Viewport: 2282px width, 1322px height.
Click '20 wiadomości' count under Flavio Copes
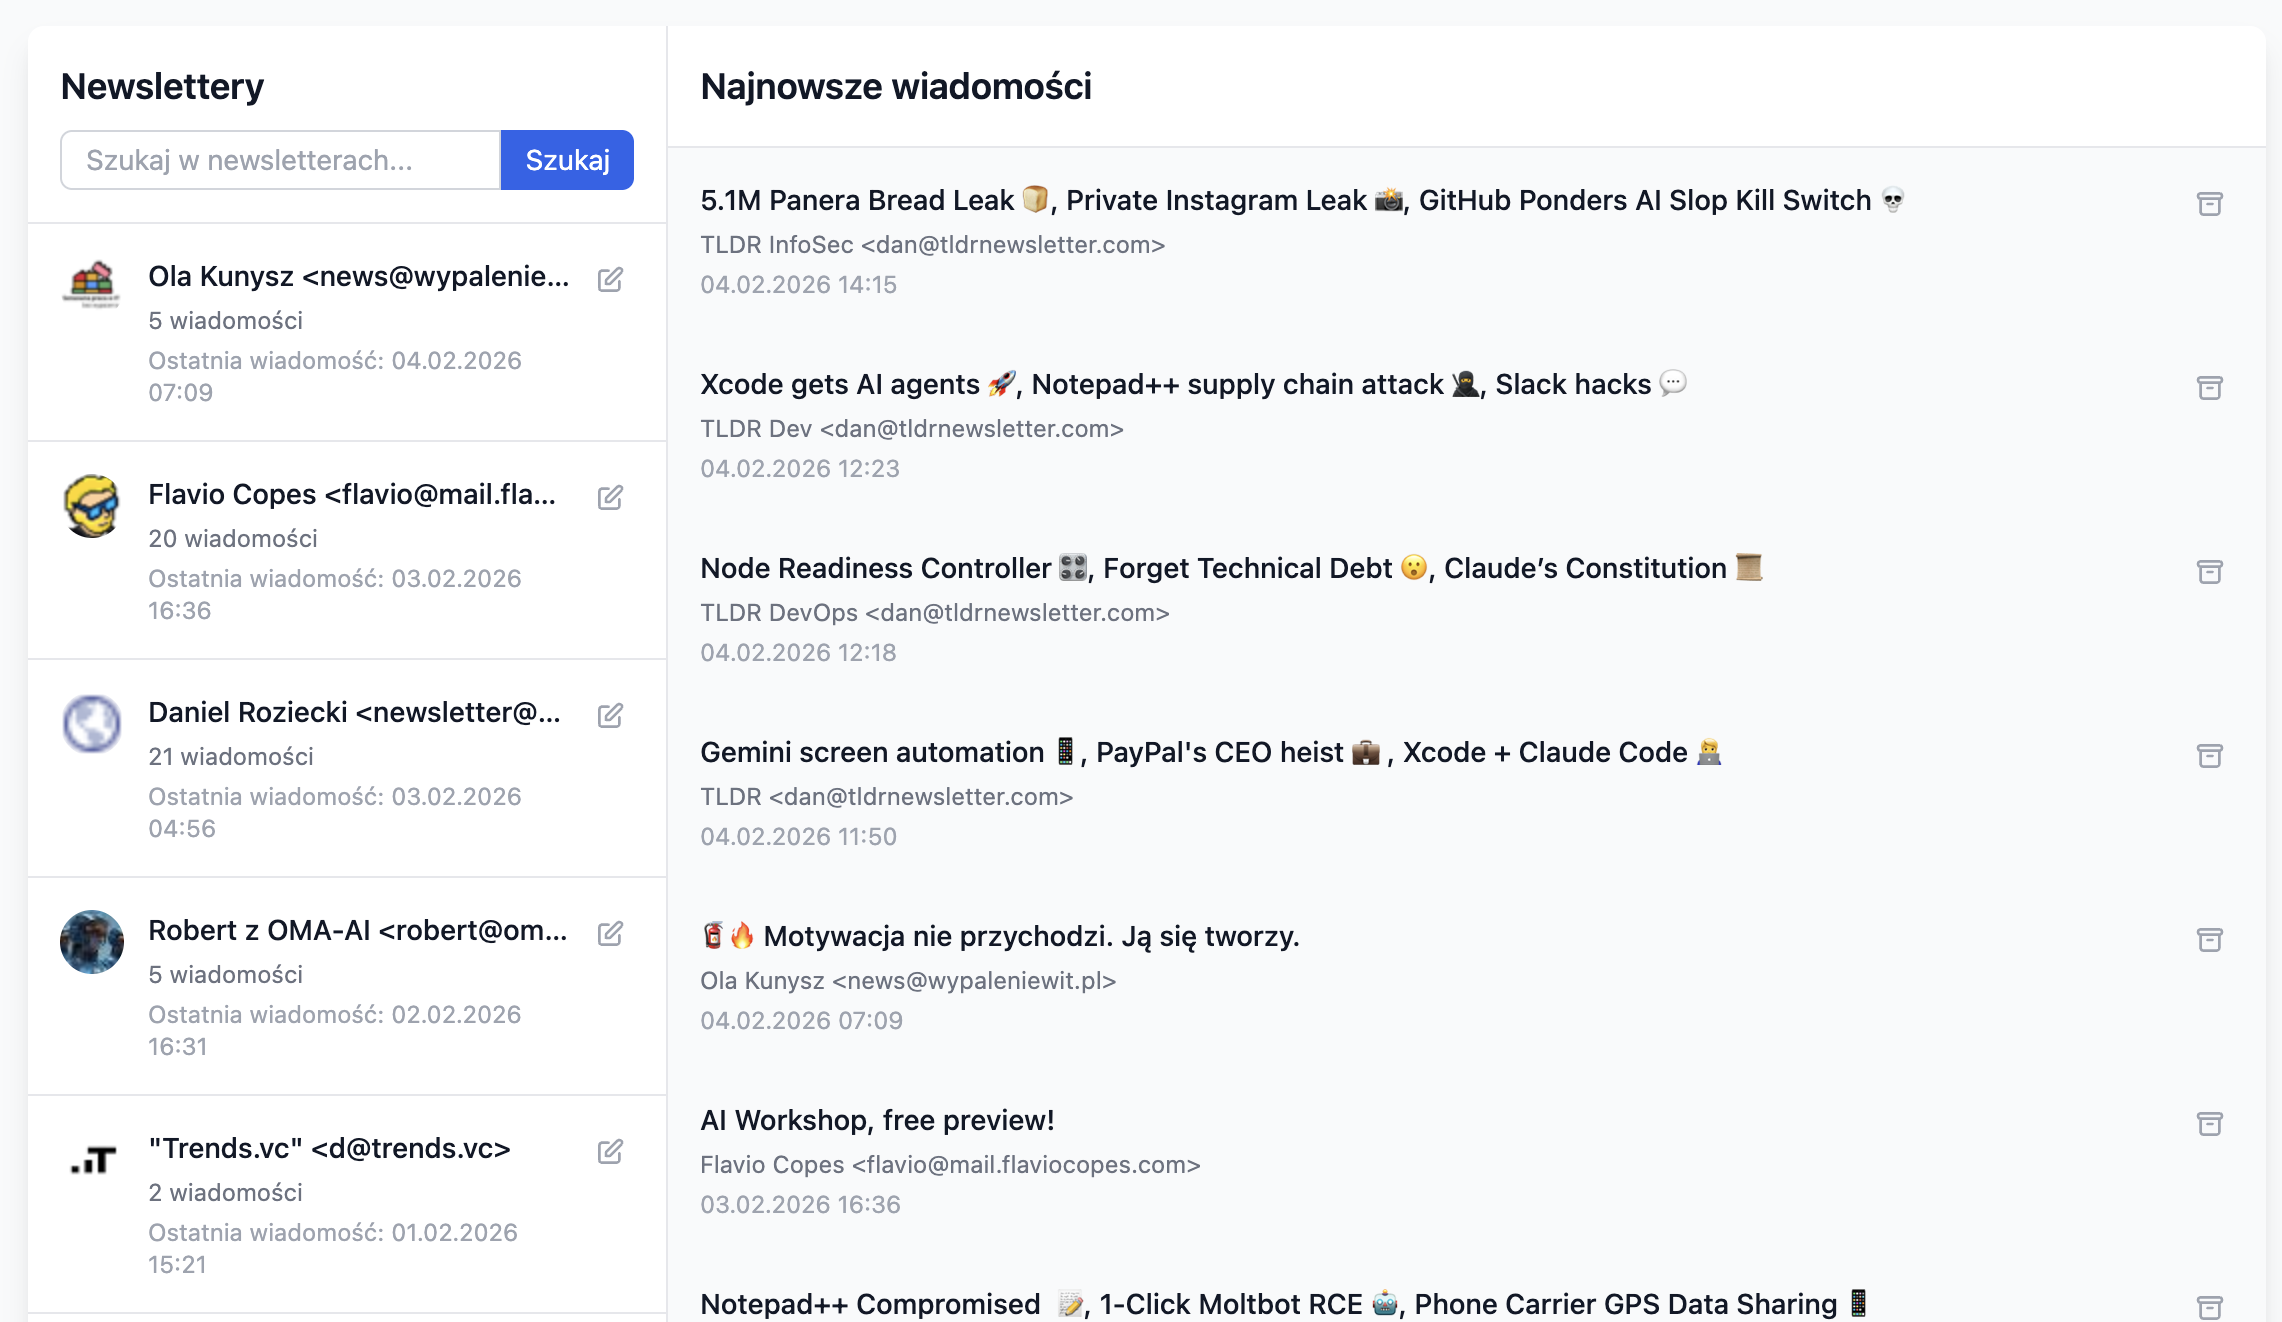click(233, 539)
